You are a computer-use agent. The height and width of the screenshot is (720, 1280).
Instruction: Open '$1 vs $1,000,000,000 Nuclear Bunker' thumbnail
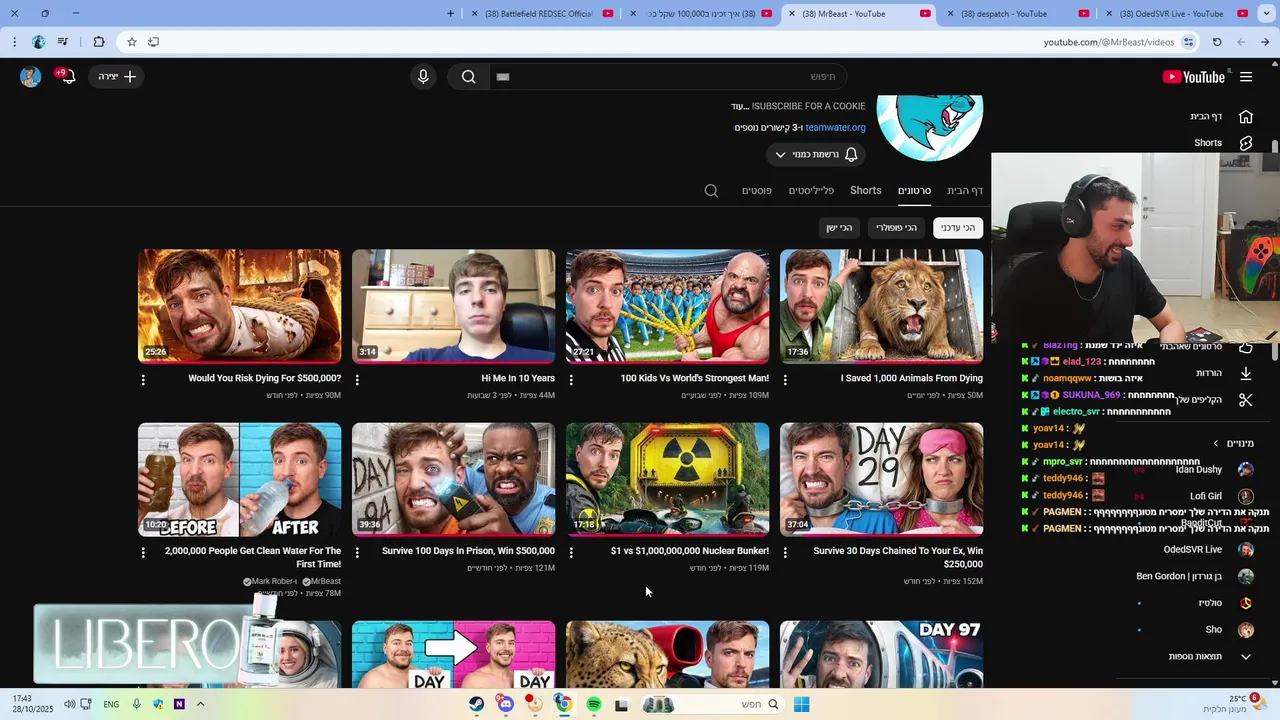(x=667, y=479)
